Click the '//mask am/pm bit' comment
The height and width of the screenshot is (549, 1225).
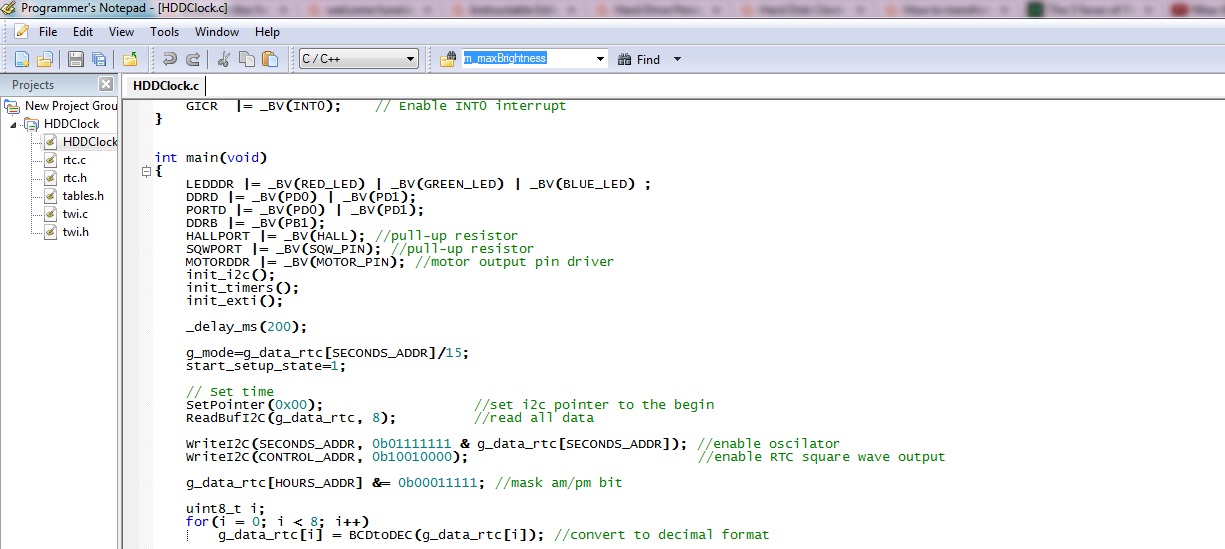click(x=558, y=482)
